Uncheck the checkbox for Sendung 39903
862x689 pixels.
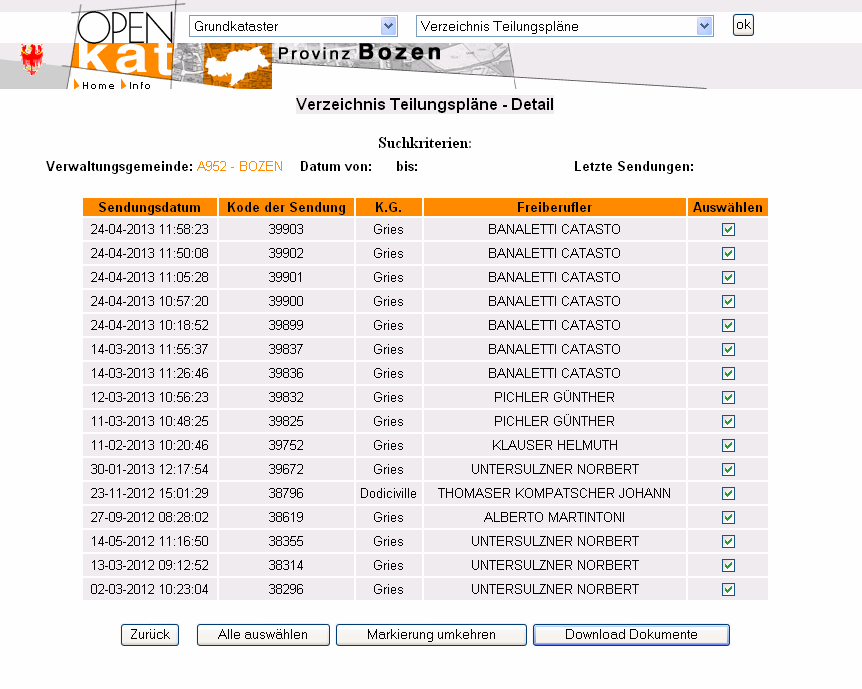(728, 229)
